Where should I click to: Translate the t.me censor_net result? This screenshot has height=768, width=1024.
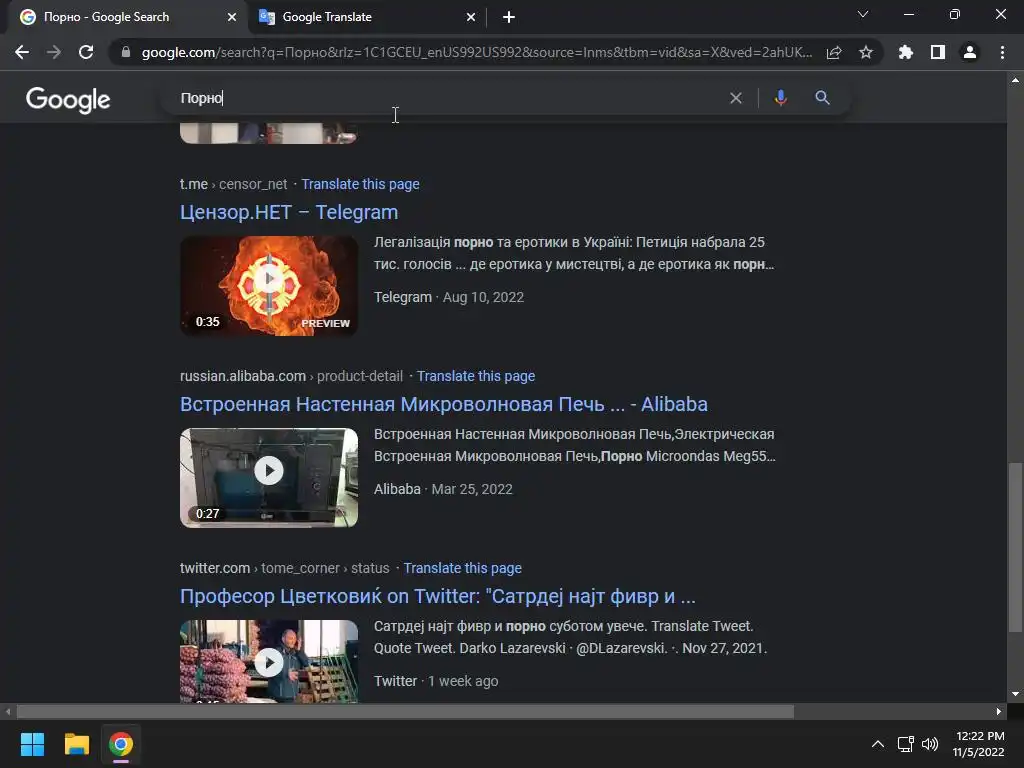(x=360, y=184)
